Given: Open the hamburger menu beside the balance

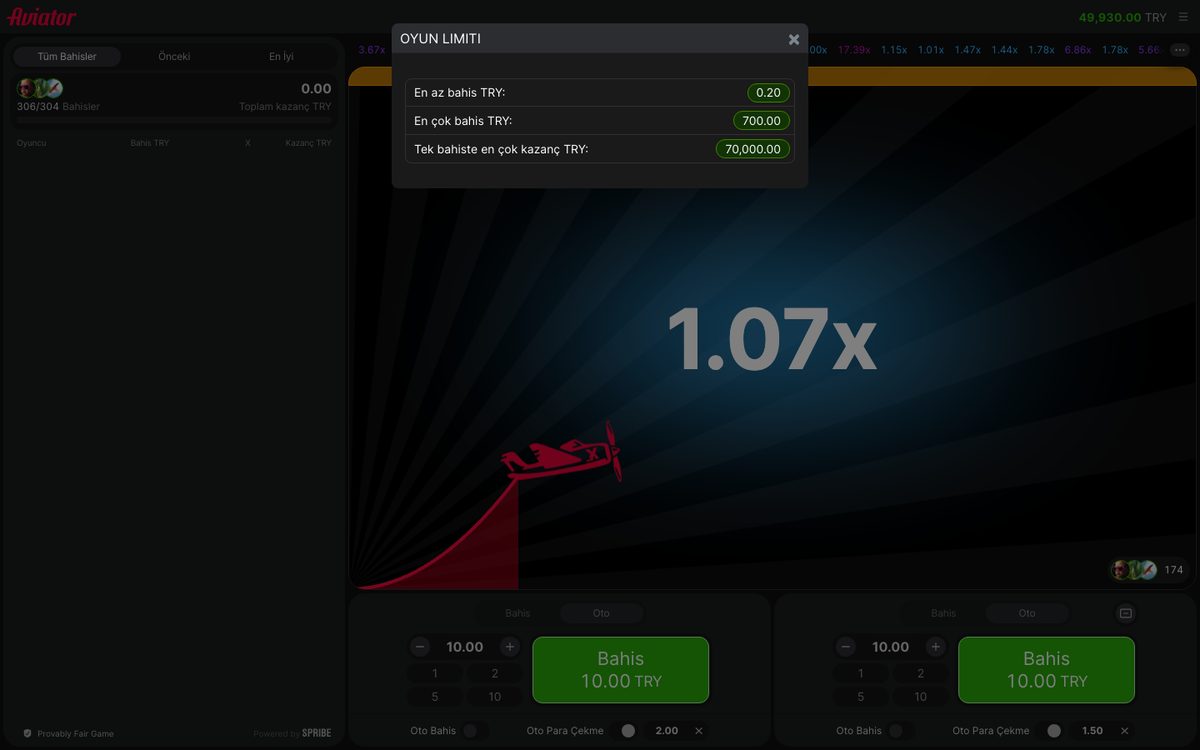Looking at the screenshot, I should tap(1183, 17).
